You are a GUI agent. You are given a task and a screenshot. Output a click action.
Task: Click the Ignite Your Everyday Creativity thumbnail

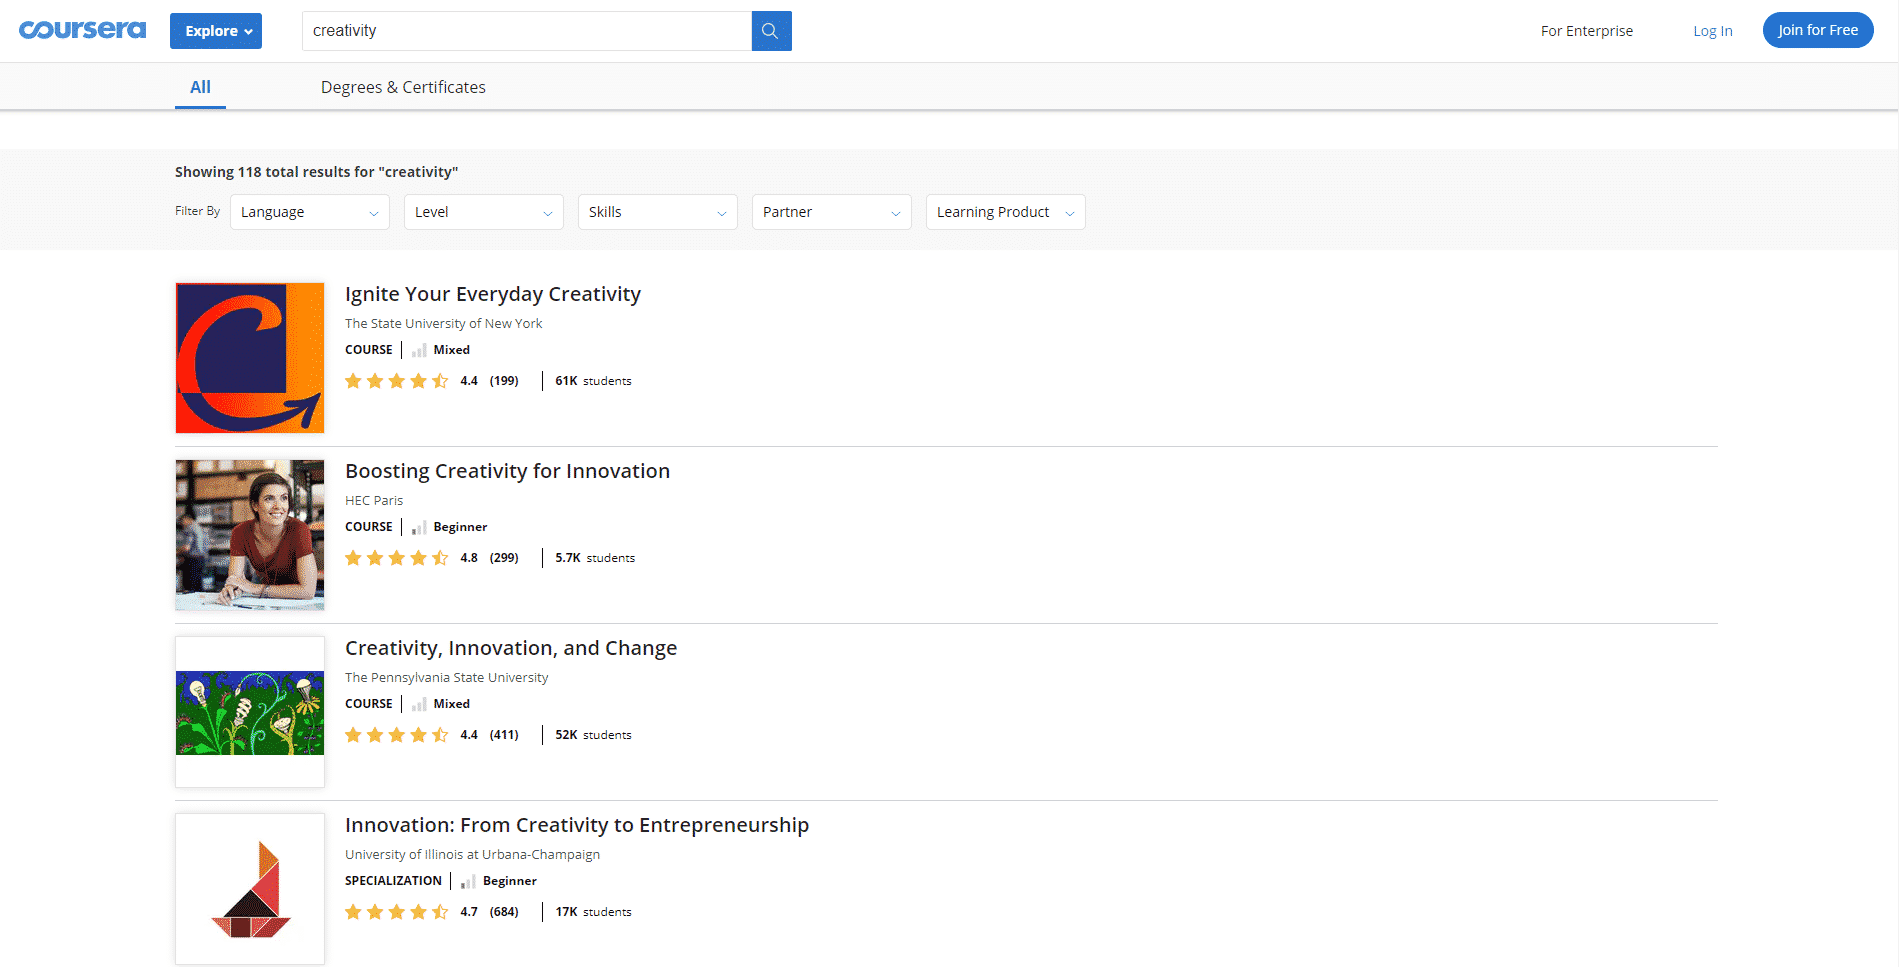[x=250, y=358]
